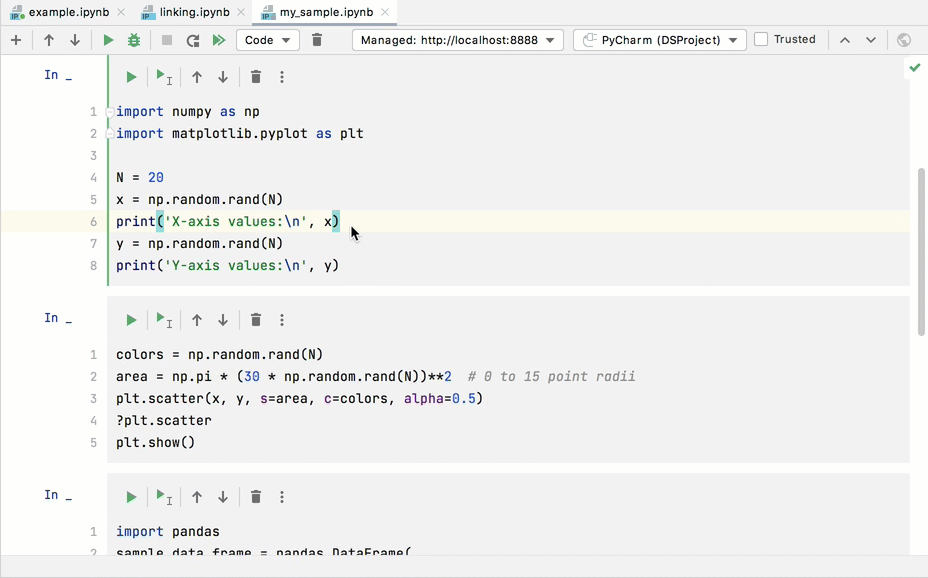
Task: Restart the kernel using the restart icon
Action: 192,39
